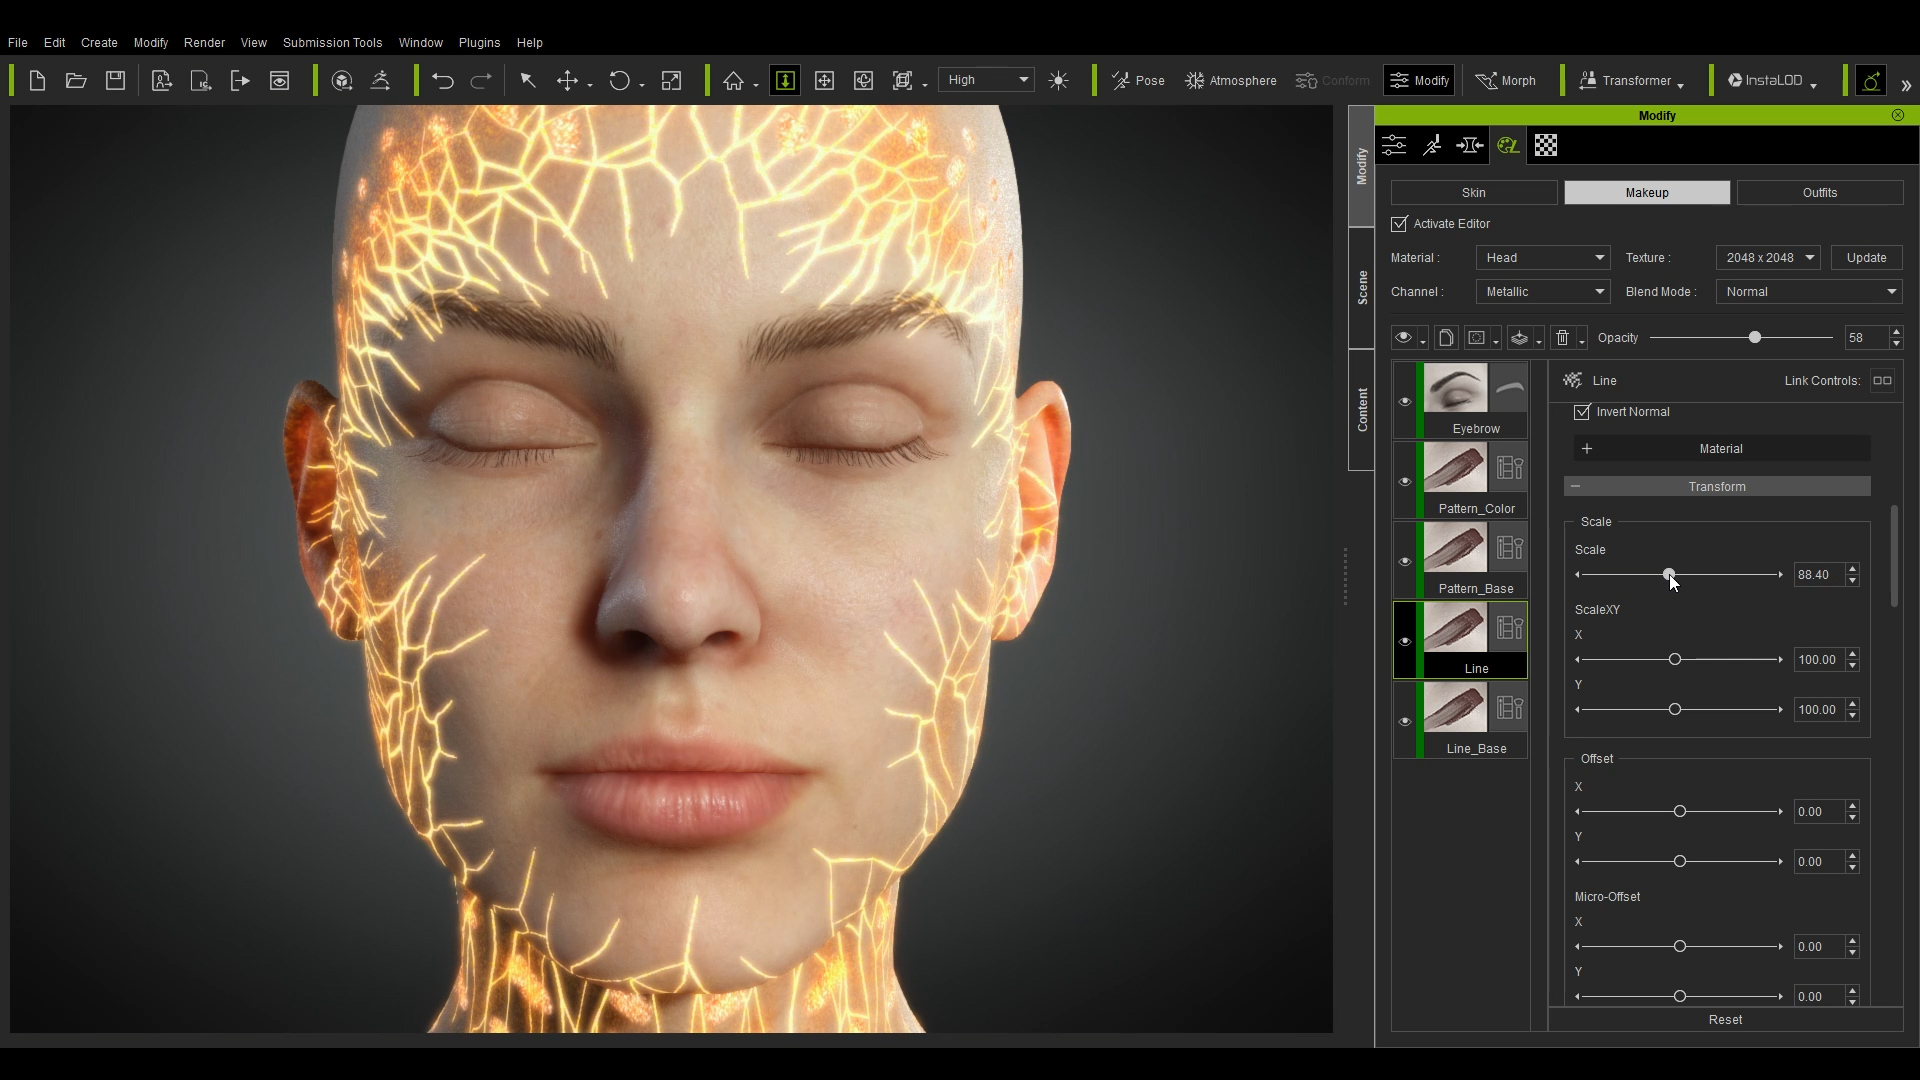Open the Create menu
Screen dimensions: 1920x1080
[x=99, y=43]
